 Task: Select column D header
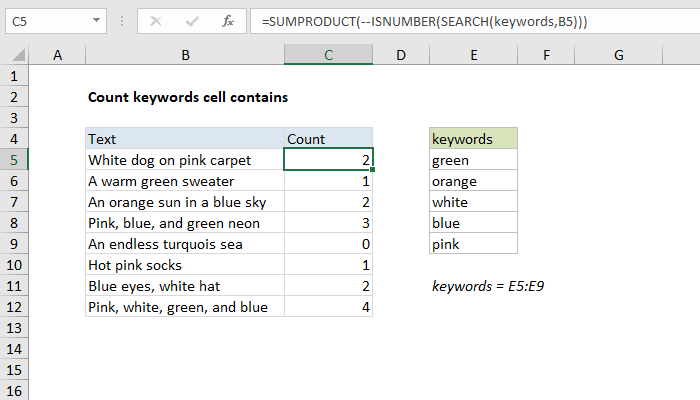pyautogui.click(x=401, y=55)
